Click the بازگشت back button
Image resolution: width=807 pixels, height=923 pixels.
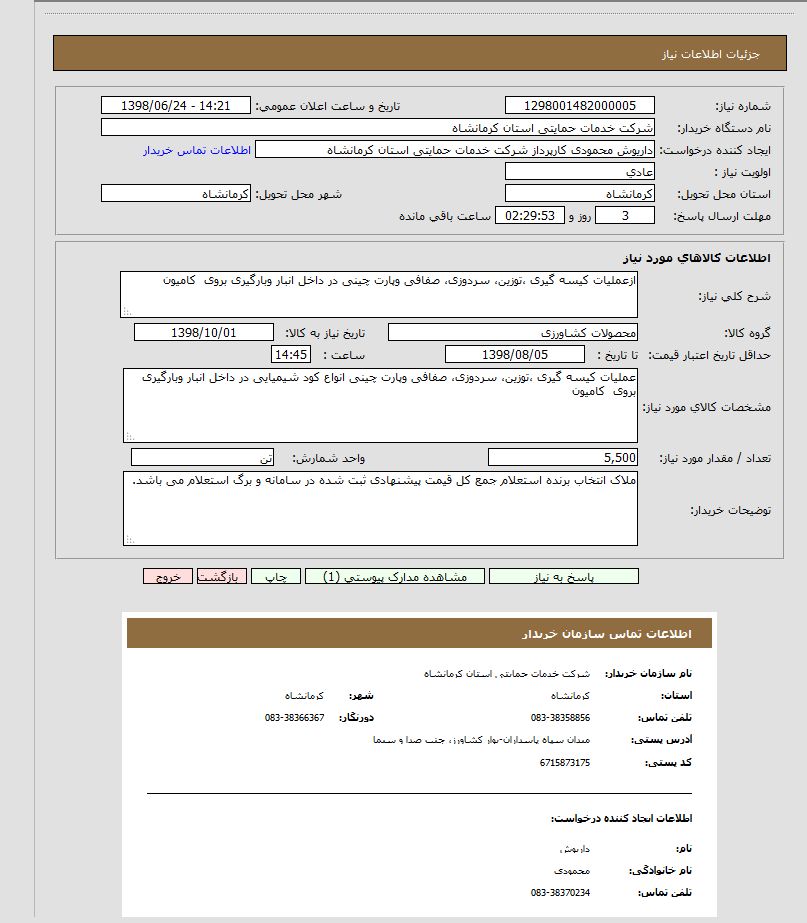(x=221, y=577)
